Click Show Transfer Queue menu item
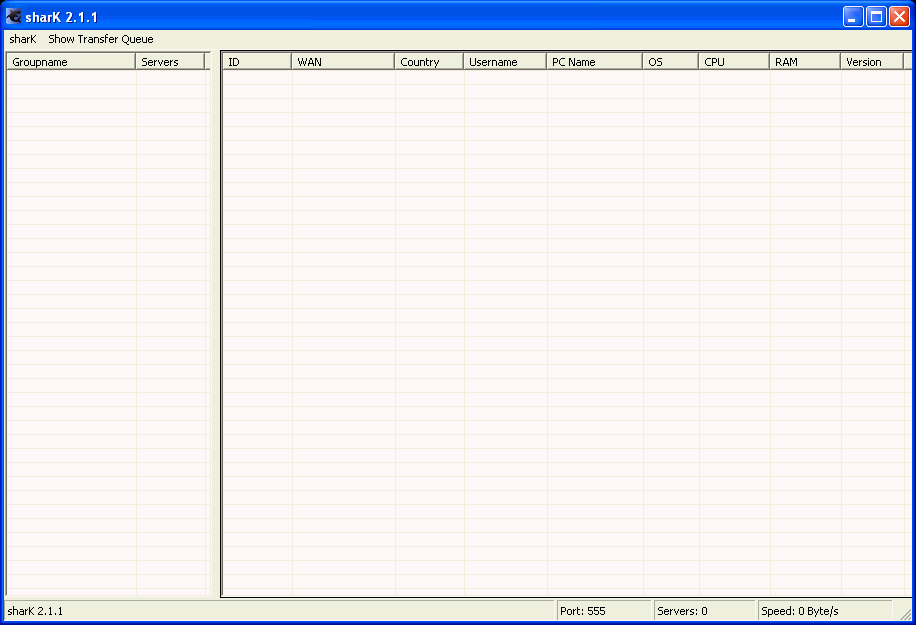916x625 pixels. coord(100,39)
